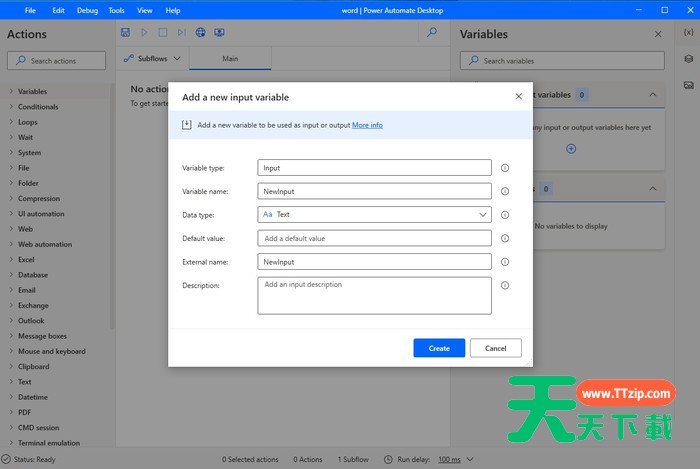This screenshot has width=700, height=469.
Task: Collapse the Input/output variables section
Action: 652,95
